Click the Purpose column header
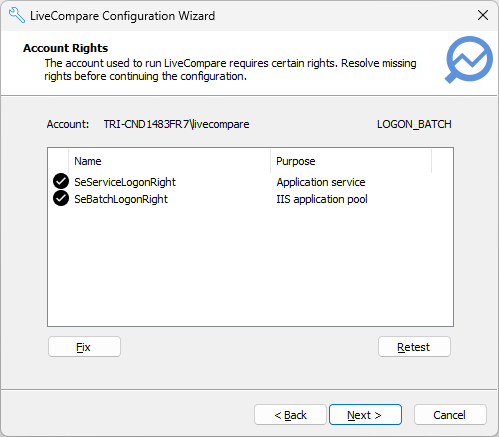 pyautogui.click(x=351, y=161)
